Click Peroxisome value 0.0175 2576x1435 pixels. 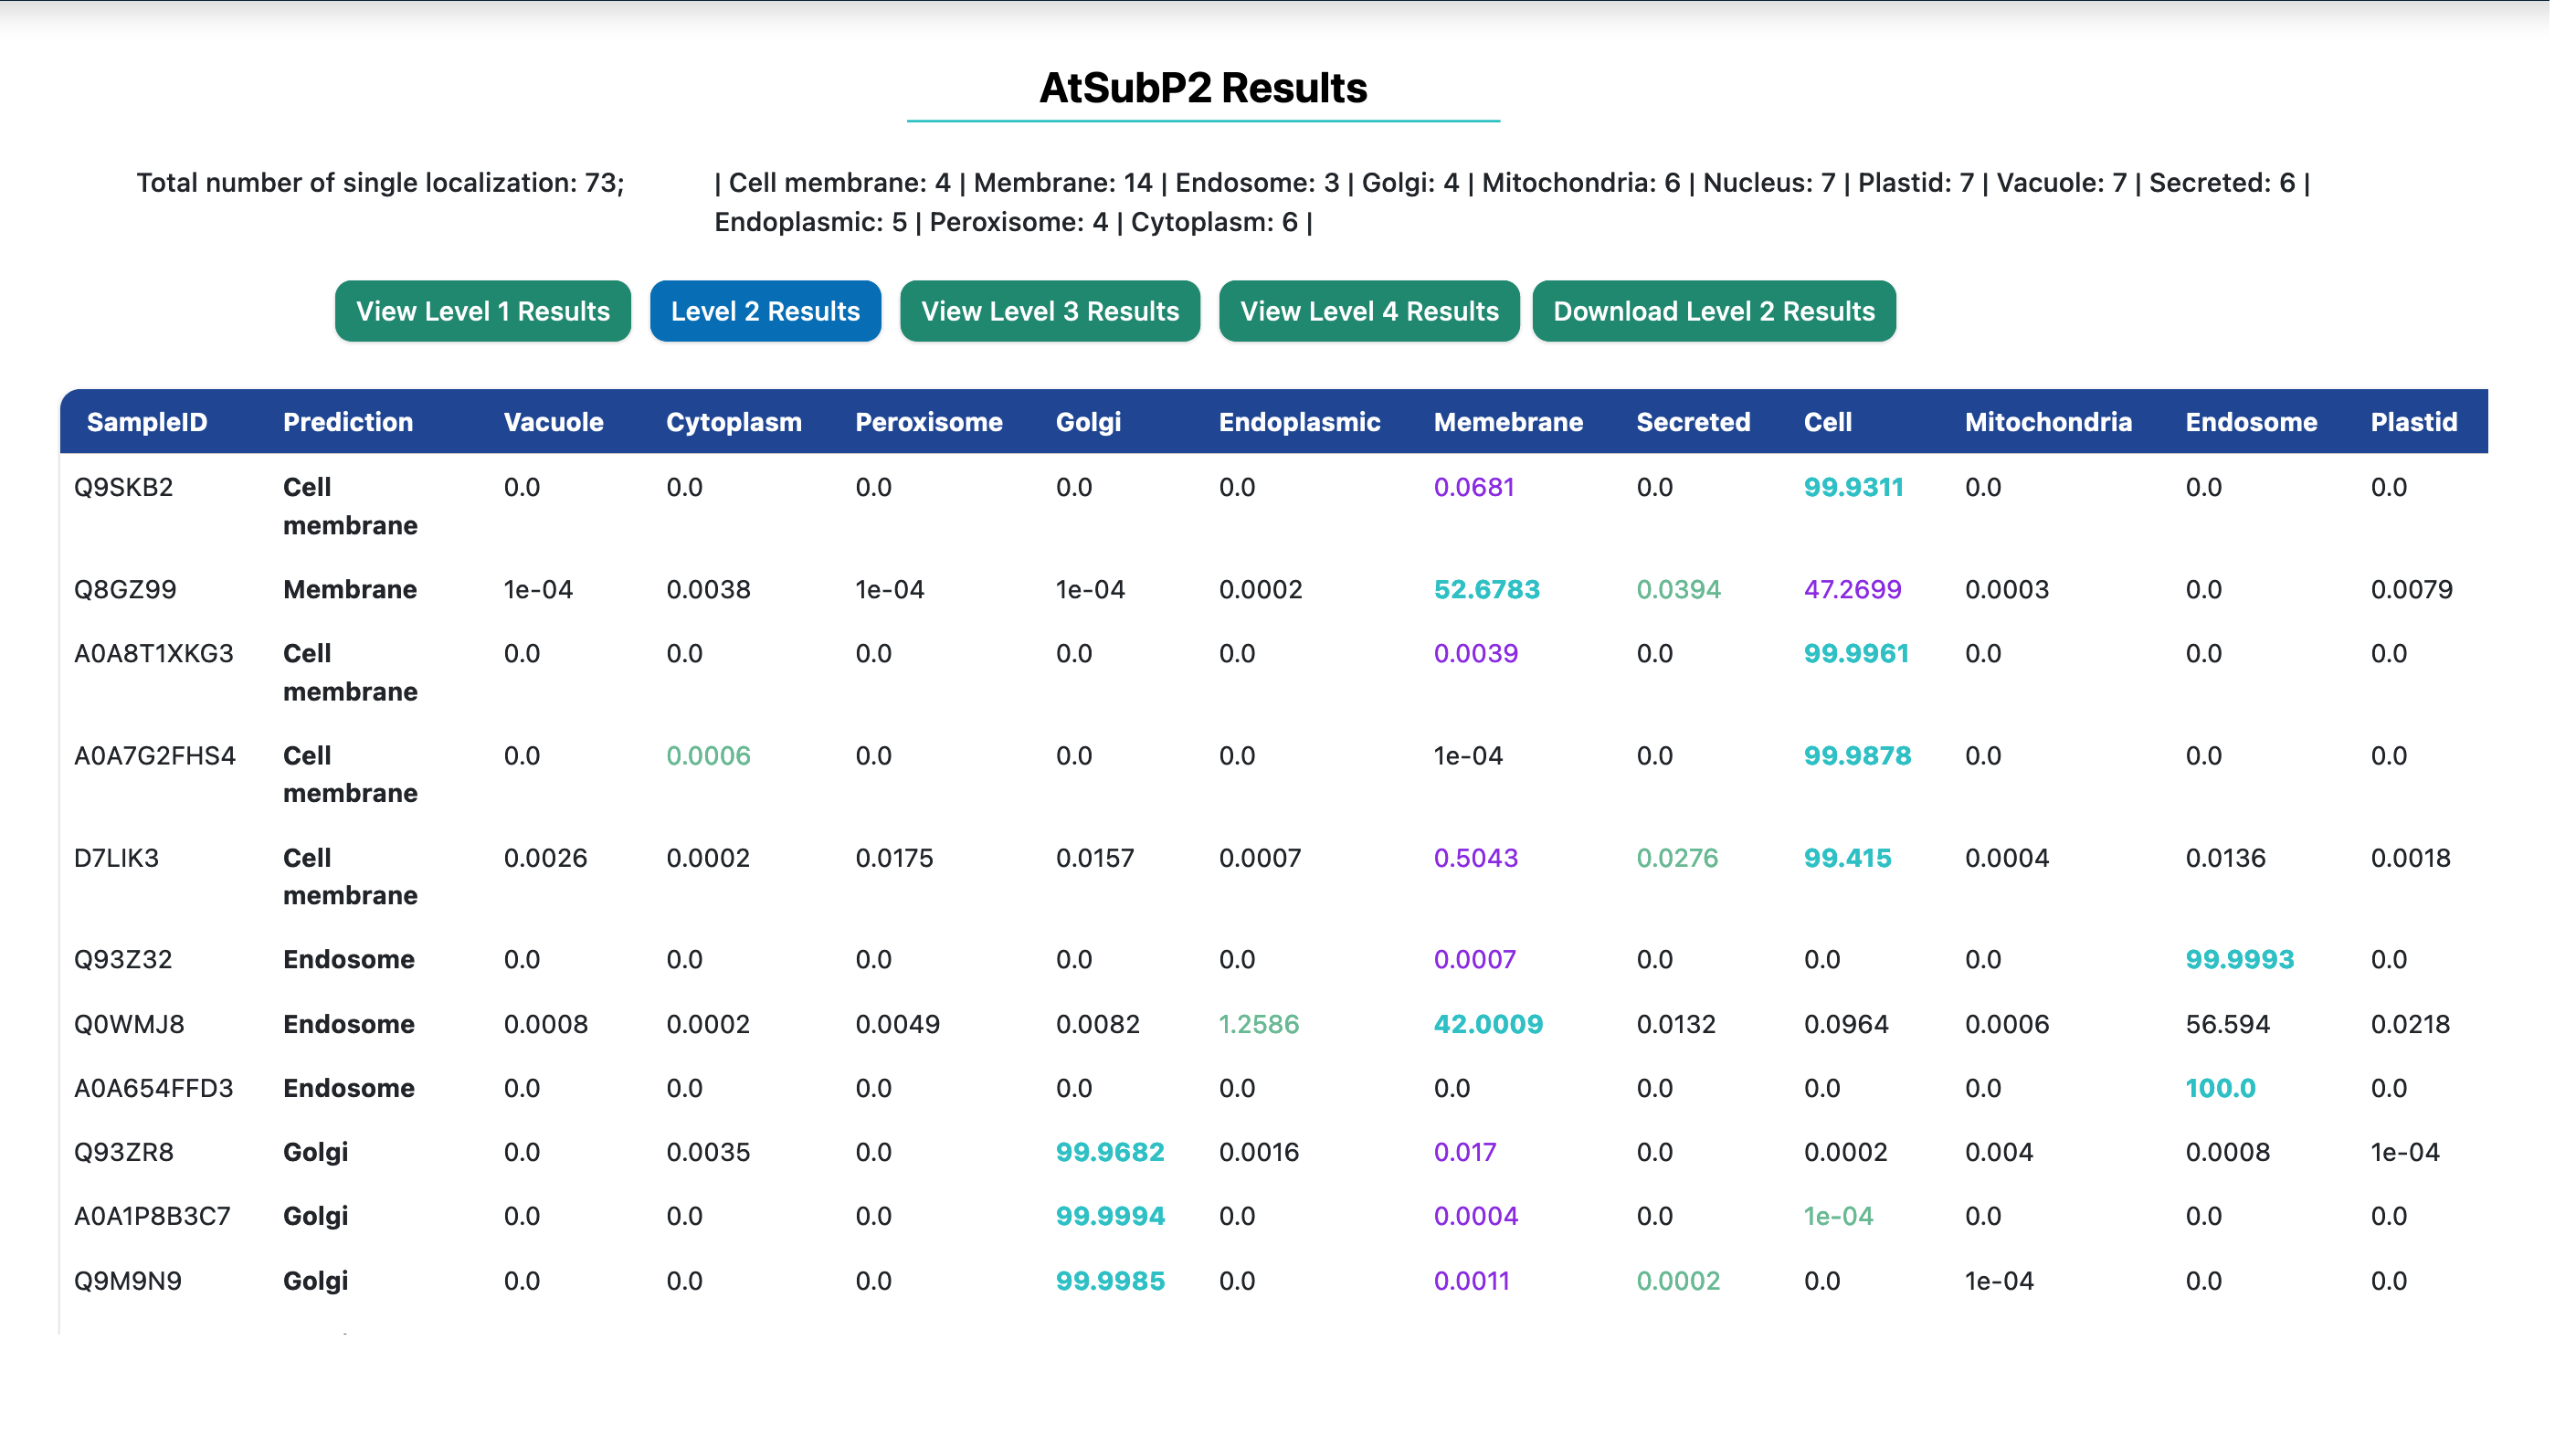point(894,858)
